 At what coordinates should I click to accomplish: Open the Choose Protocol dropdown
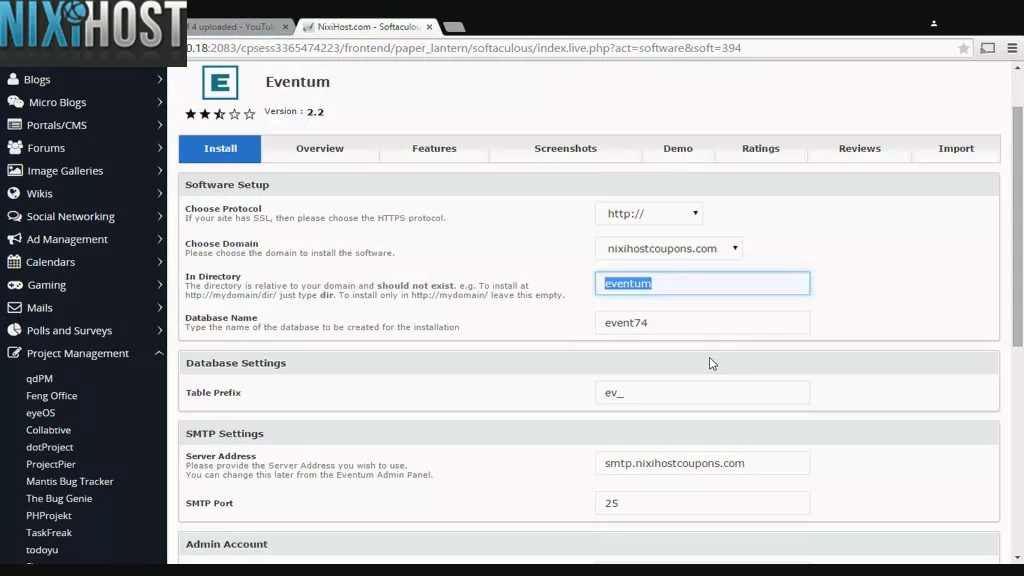648,214
